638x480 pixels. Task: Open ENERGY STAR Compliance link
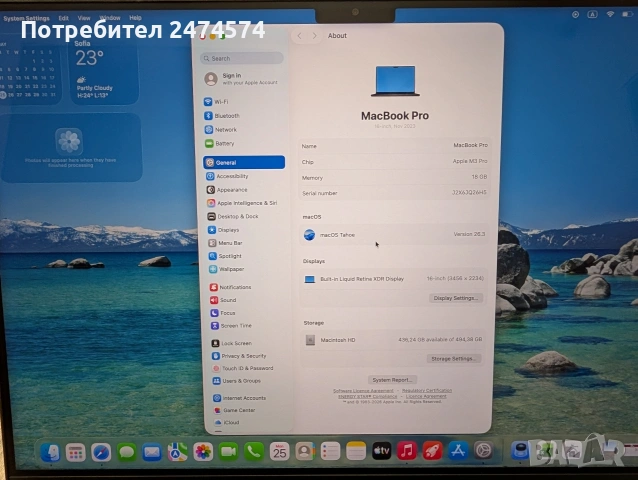(368, 396)
